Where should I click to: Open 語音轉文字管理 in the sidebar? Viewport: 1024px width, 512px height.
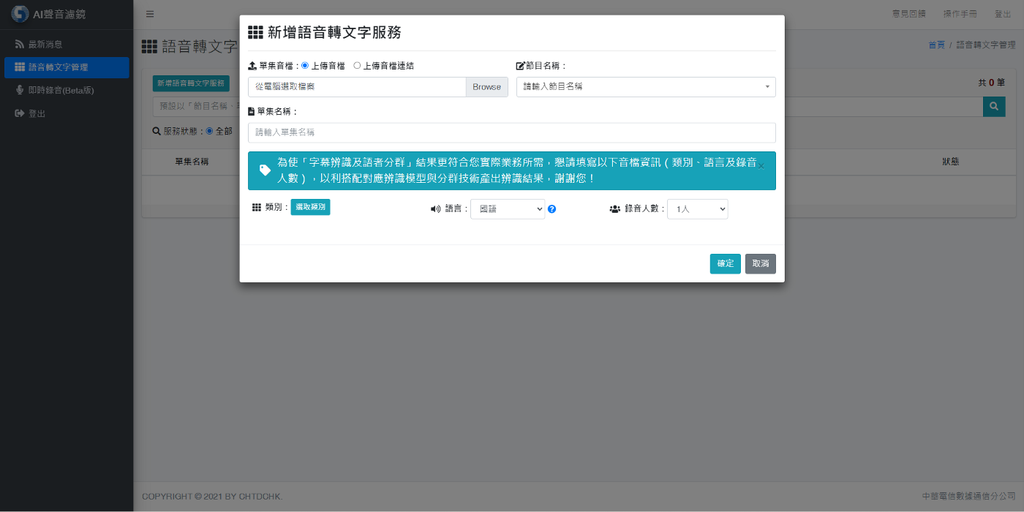(67, 67)
